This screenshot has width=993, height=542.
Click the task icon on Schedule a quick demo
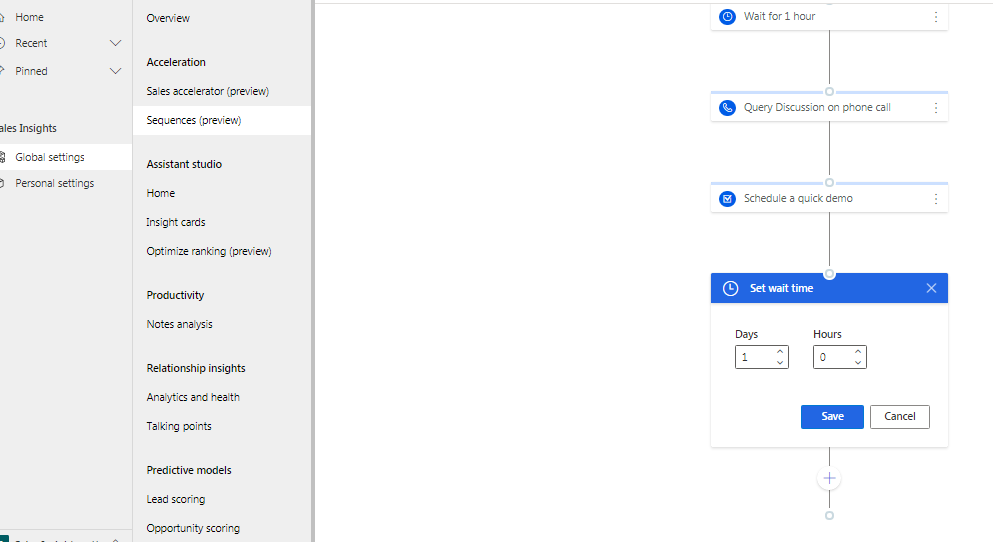tap(728, 199)
